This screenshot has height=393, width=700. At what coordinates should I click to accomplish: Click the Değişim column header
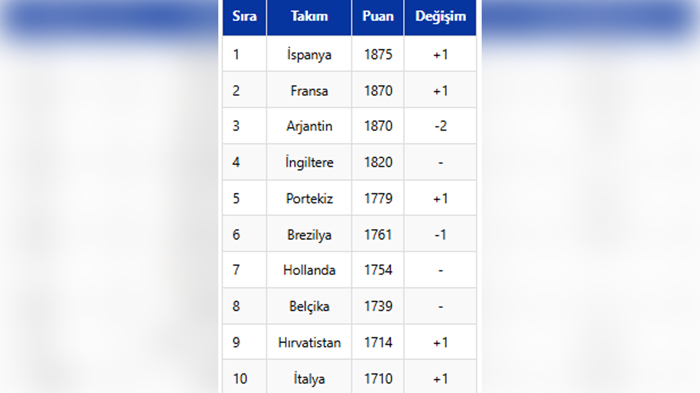440,17
